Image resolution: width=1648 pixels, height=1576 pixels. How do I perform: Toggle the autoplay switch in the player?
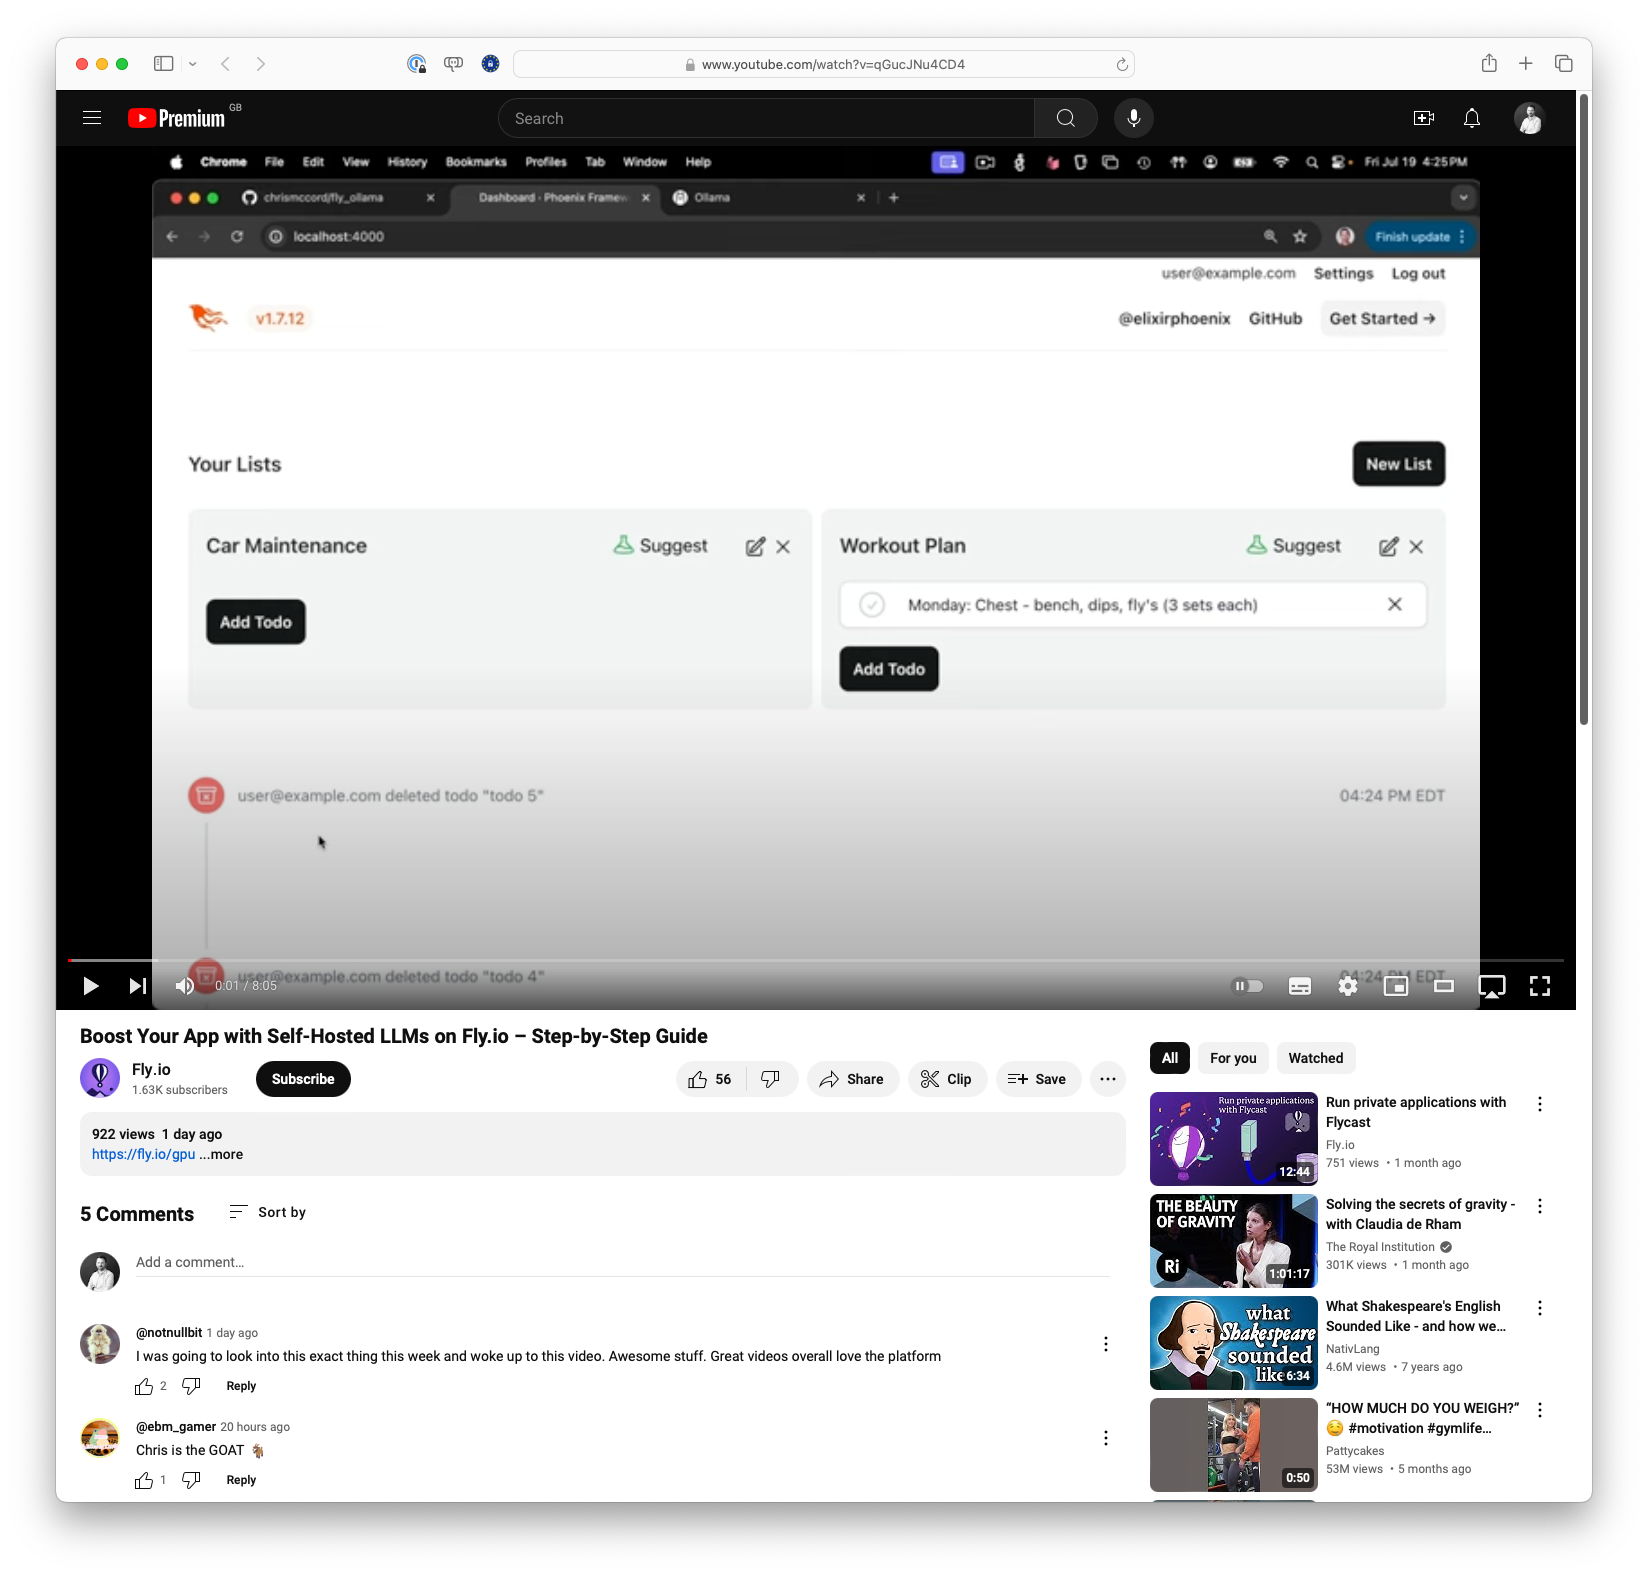(x=1246, y=986)
